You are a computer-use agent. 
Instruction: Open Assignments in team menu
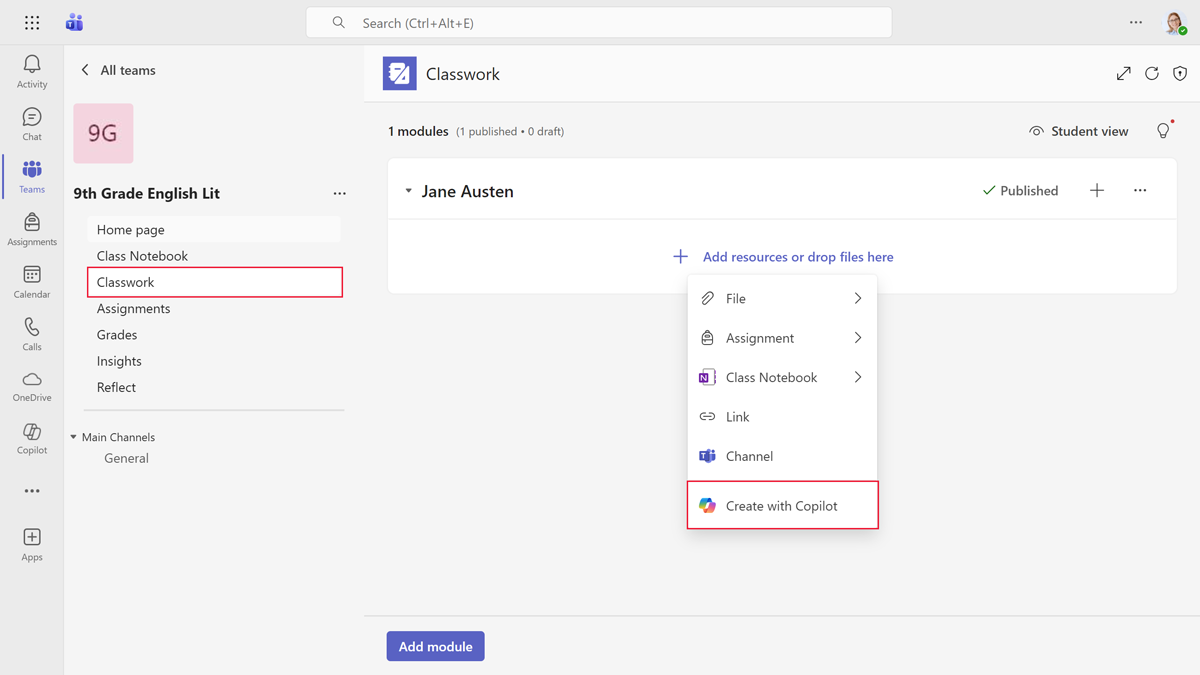pos(213,308)
